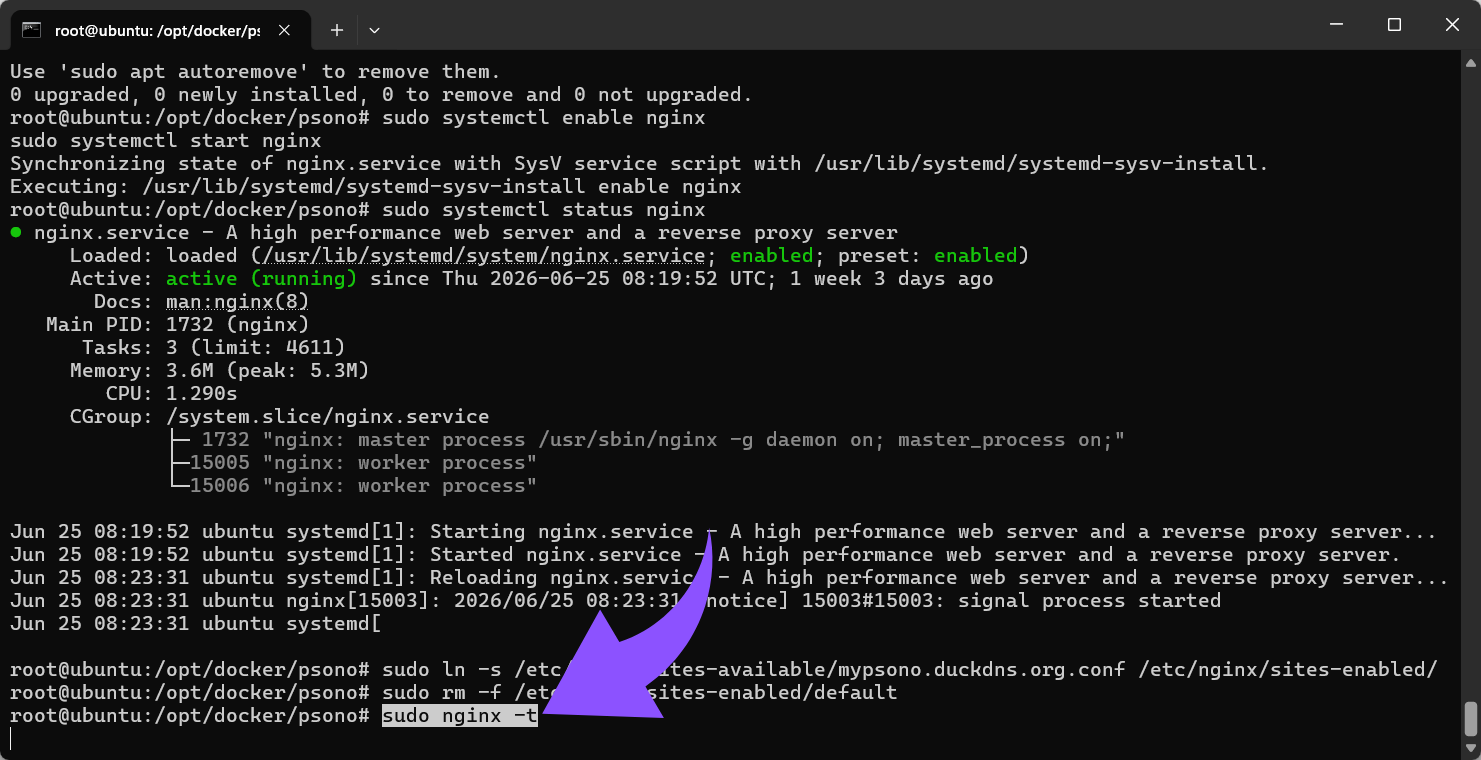1481x760 pixels.
Task: Click the 'Synchronizing state of nginx.service' line
Action: (639, 164)
